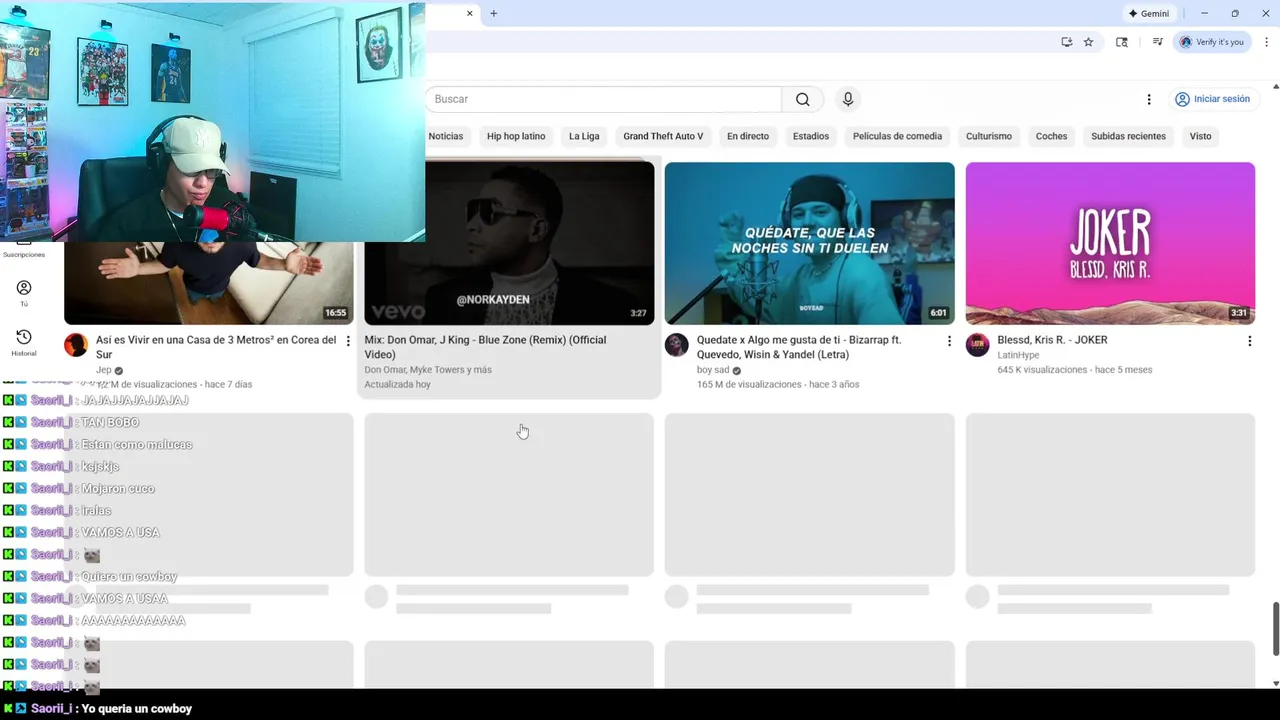Screen dimensions: 1280x720
Task: Open title Mix: Don Omar, J King - Blue Zone
Action: [x=485, y=347]
